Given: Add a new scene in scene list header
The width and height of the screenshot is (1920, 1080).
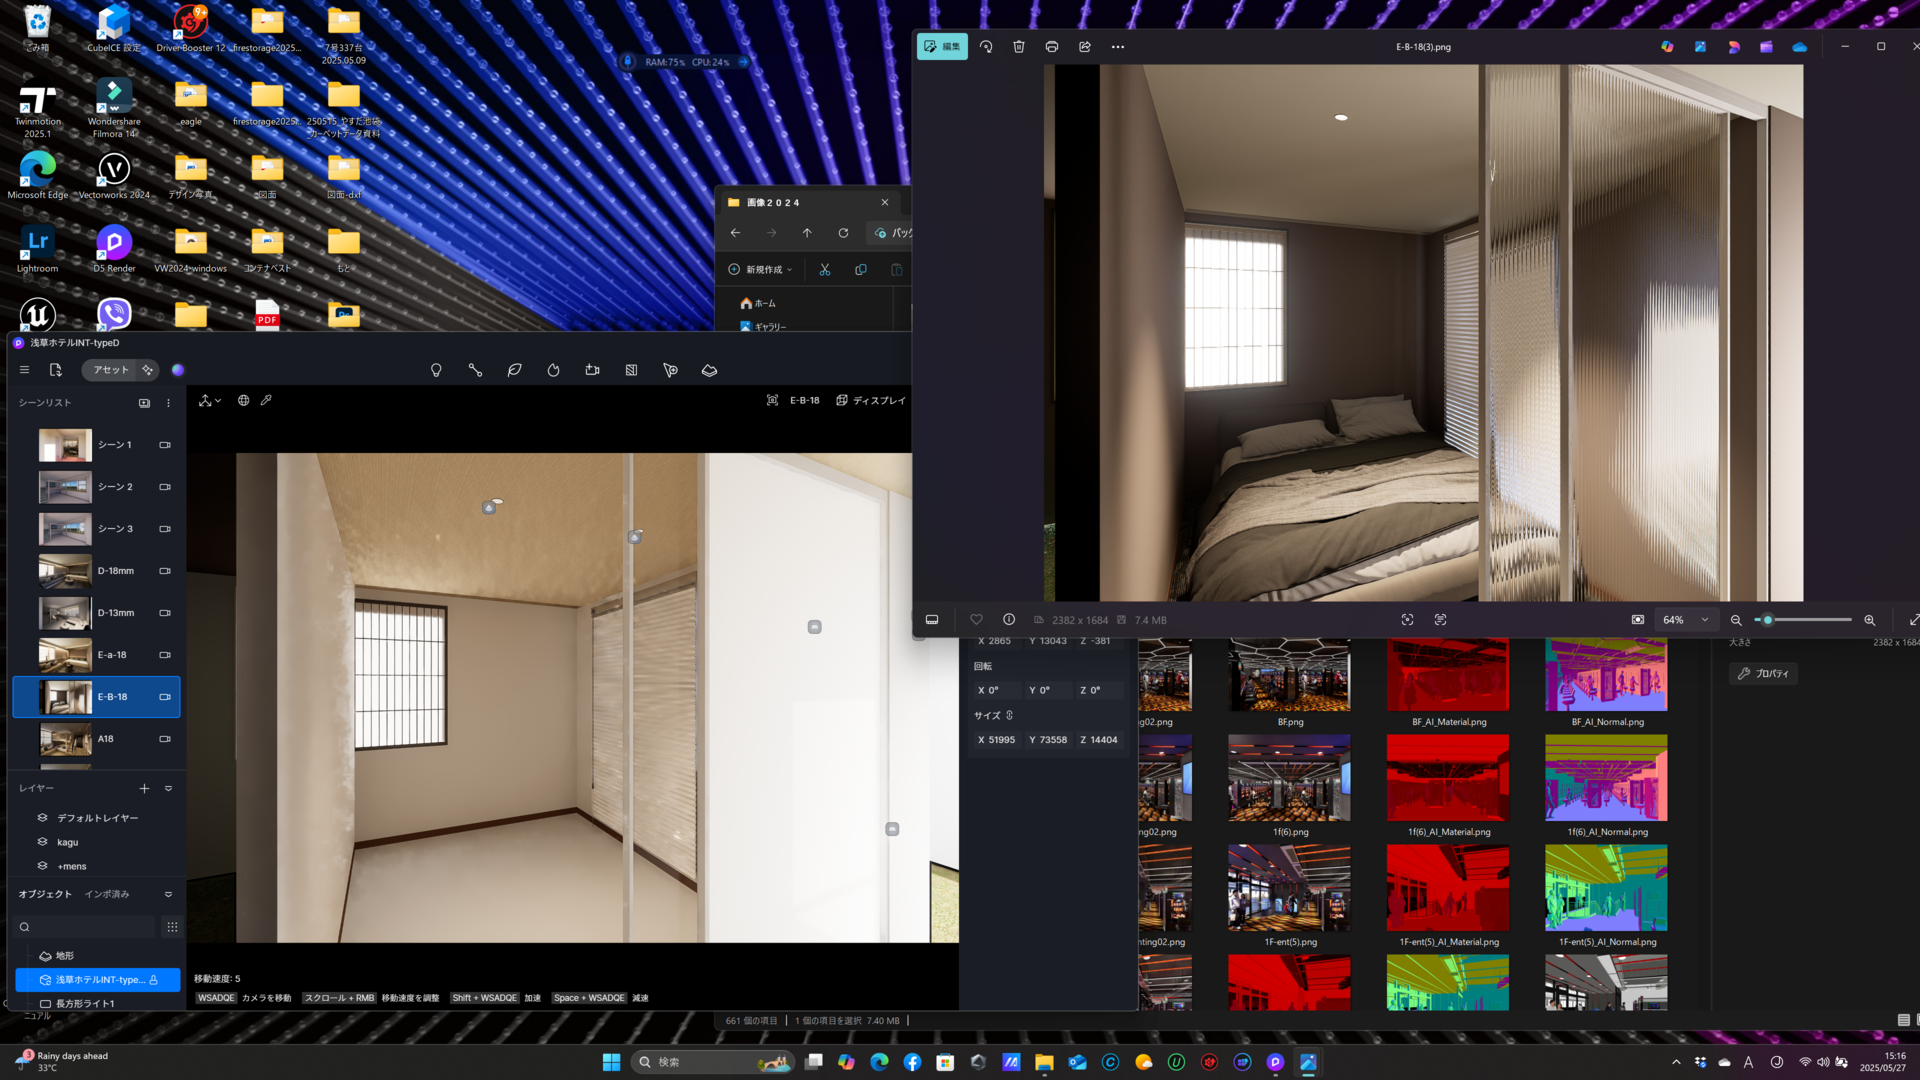Looking at the screenshot, I should point(144,403).
